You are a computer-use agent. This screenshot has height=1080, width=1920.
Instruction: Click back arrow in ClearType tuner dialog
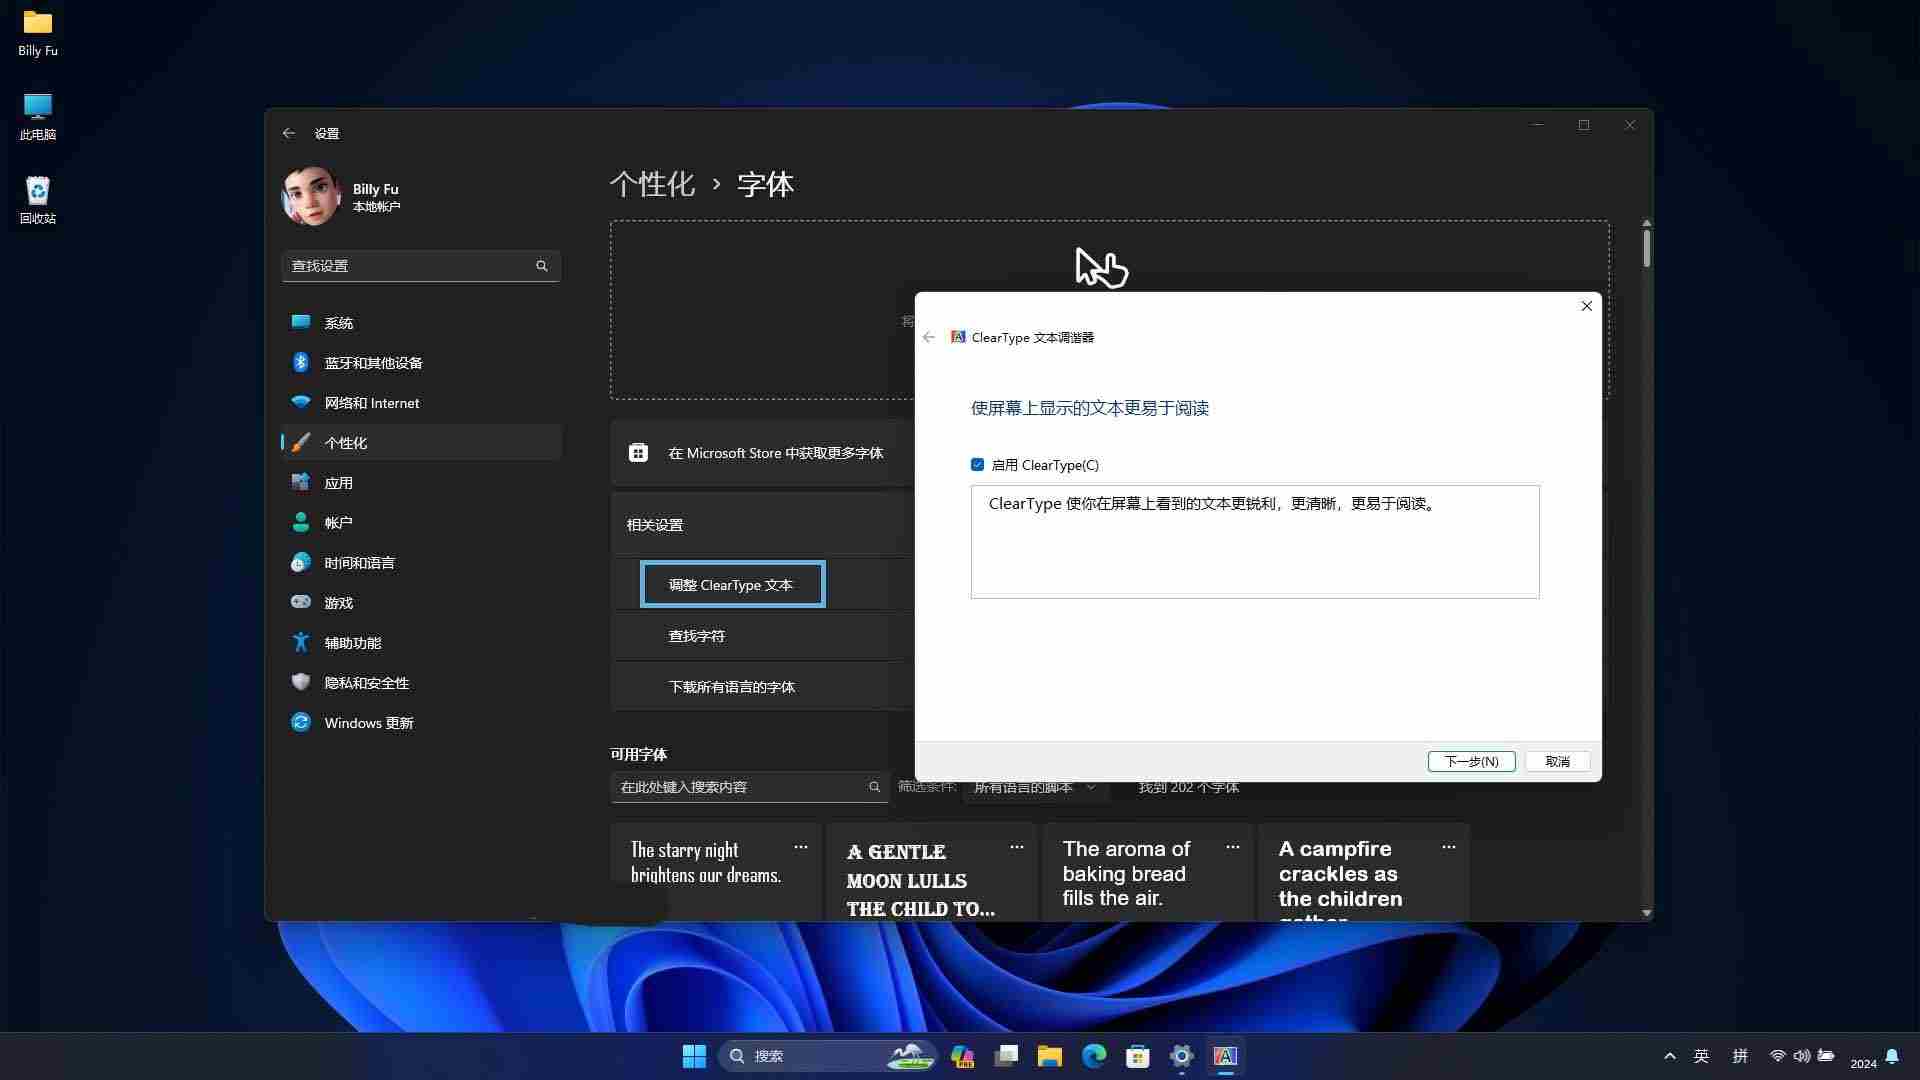click(929, 337)
